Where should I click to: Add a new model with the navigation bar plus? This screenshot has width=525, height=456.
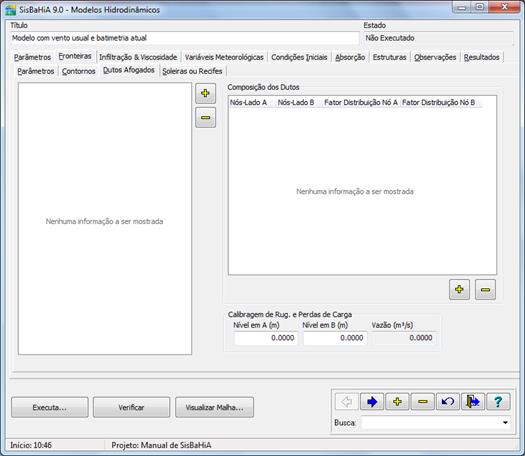click(x=397, y=401)
